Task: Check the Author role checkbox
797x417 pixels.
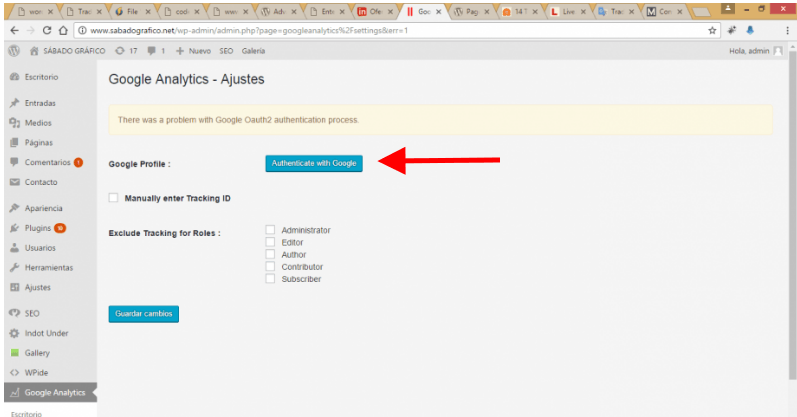Action: coord(270,254)
